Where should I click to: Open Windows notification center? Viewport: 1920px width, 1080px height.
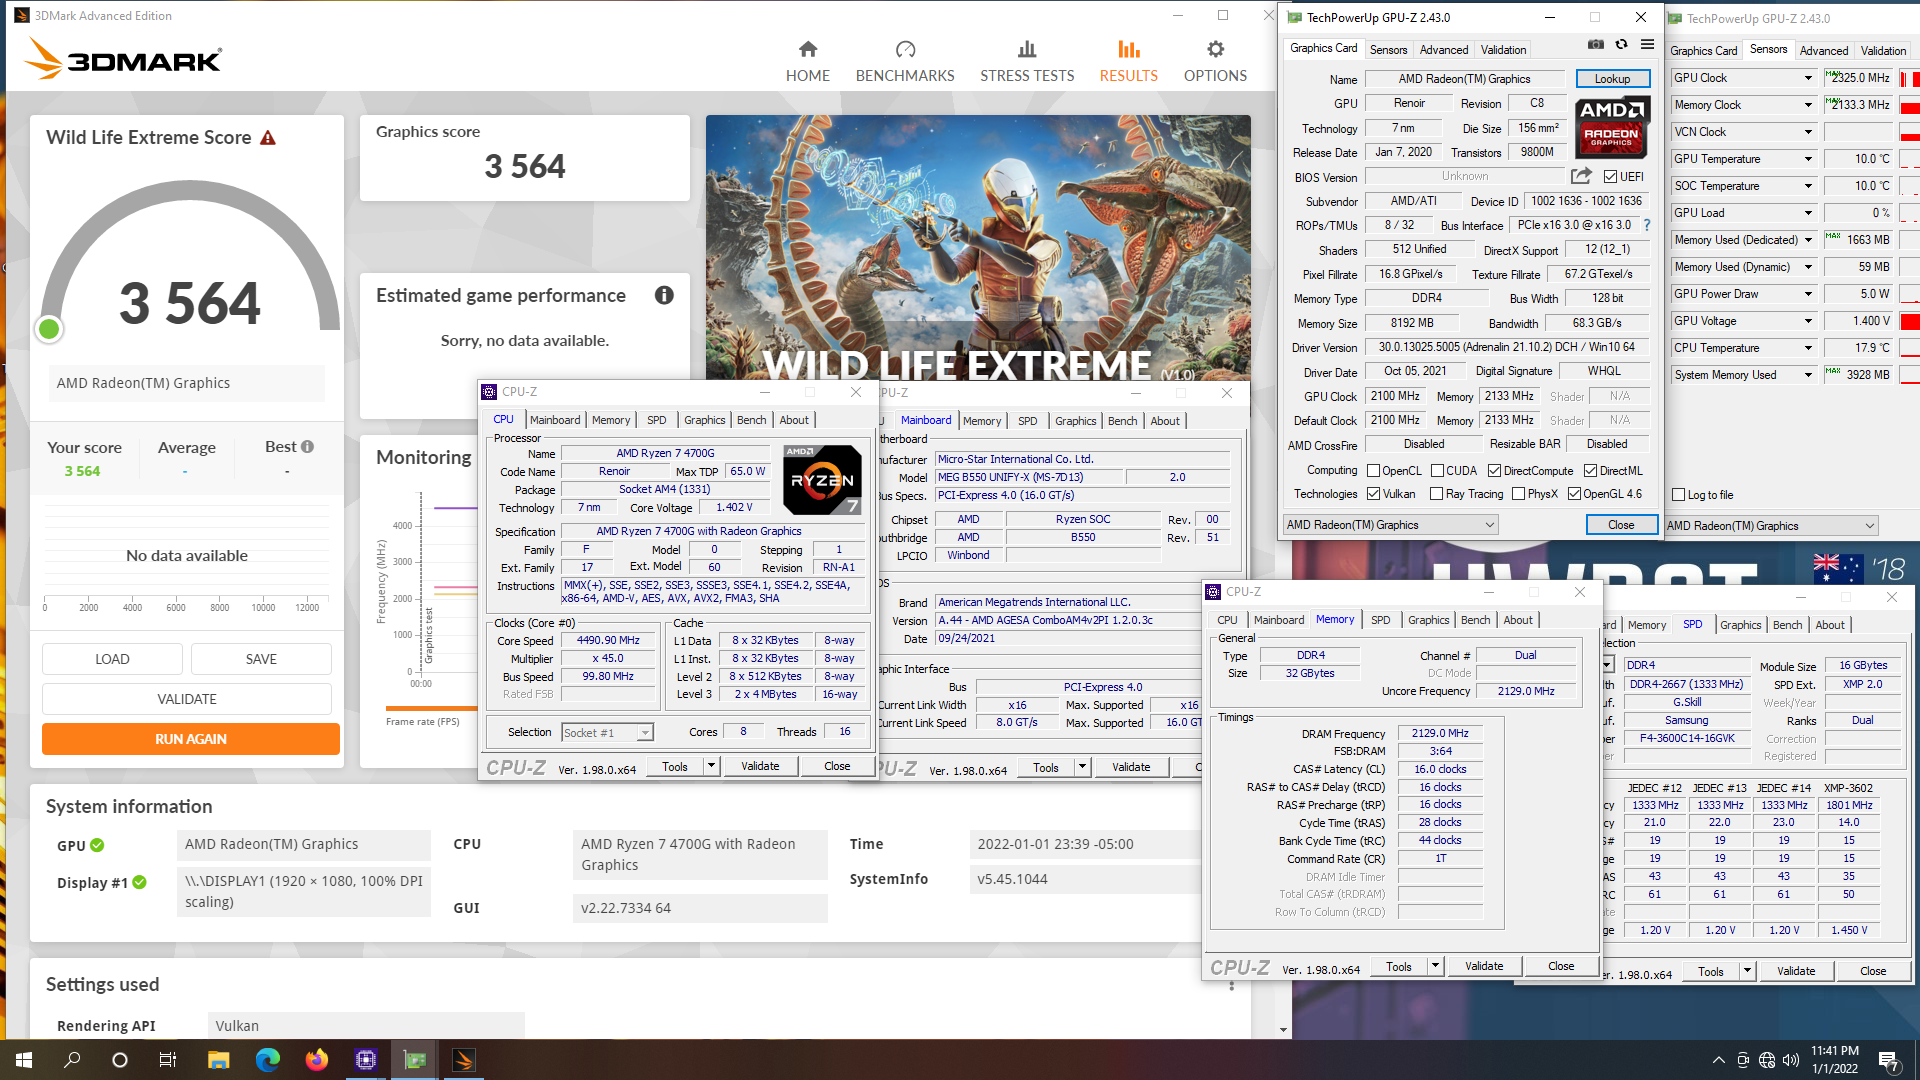click(x=1889, y=1060)
